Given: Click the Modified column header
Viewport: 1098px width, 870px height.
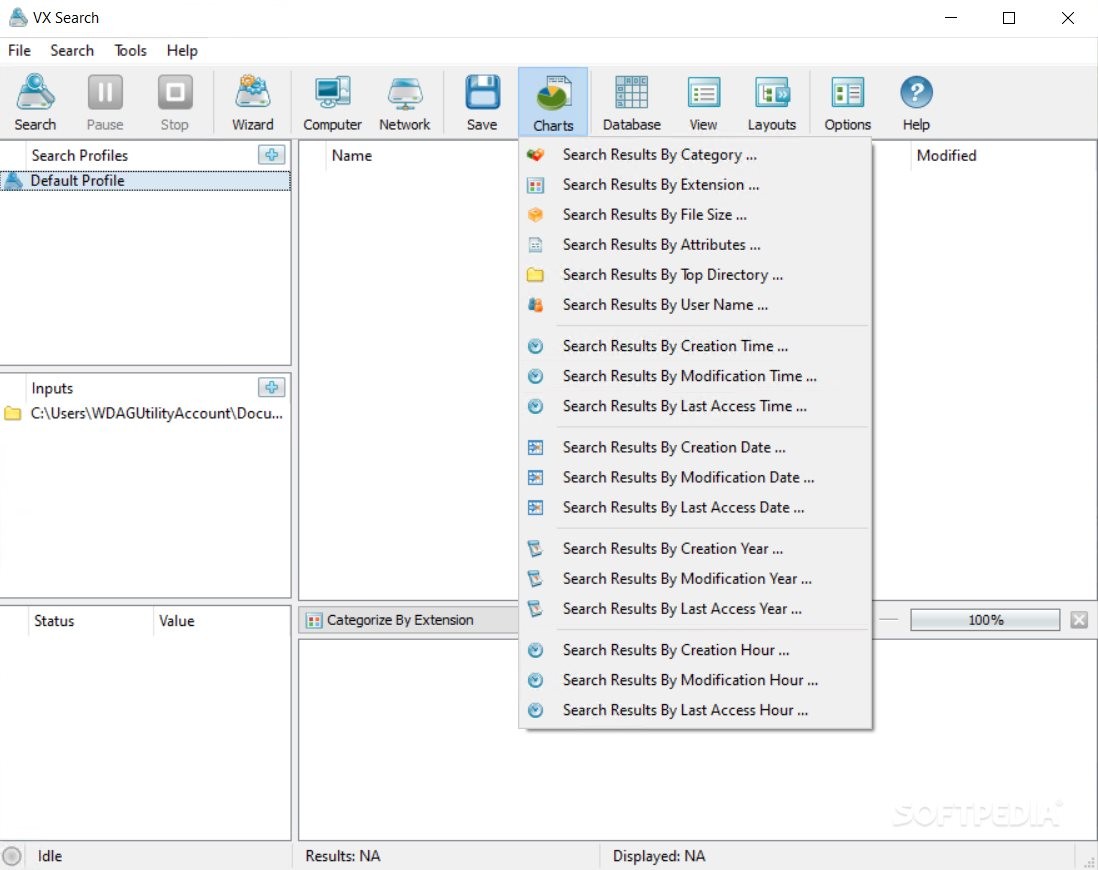Looking at the screenshot, I should [946, 156].
